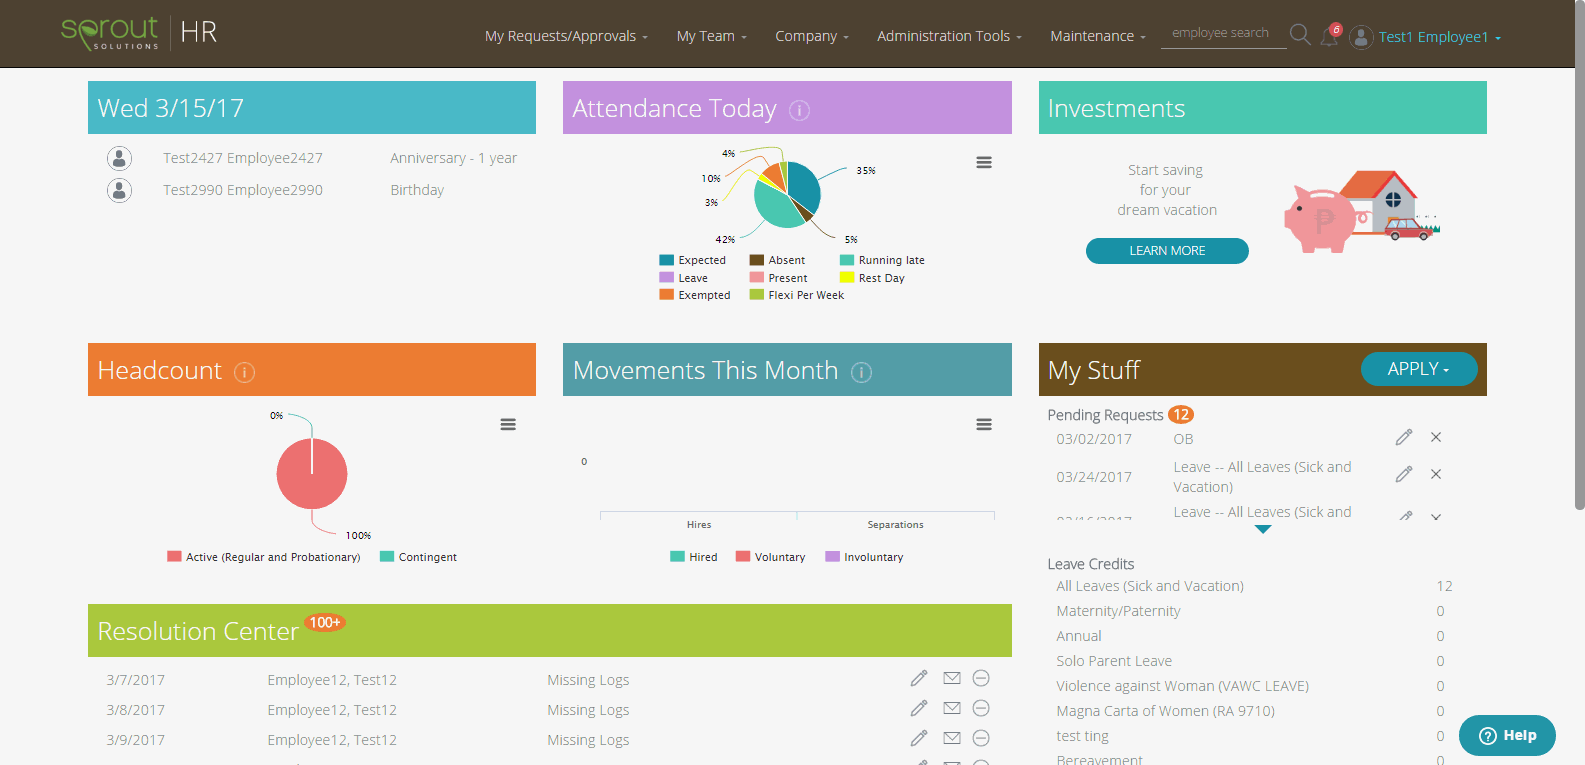Toggle the Voluntary legend item in Movements chart
This screenshot has height=765, width=1585.
tap(770, 557)
